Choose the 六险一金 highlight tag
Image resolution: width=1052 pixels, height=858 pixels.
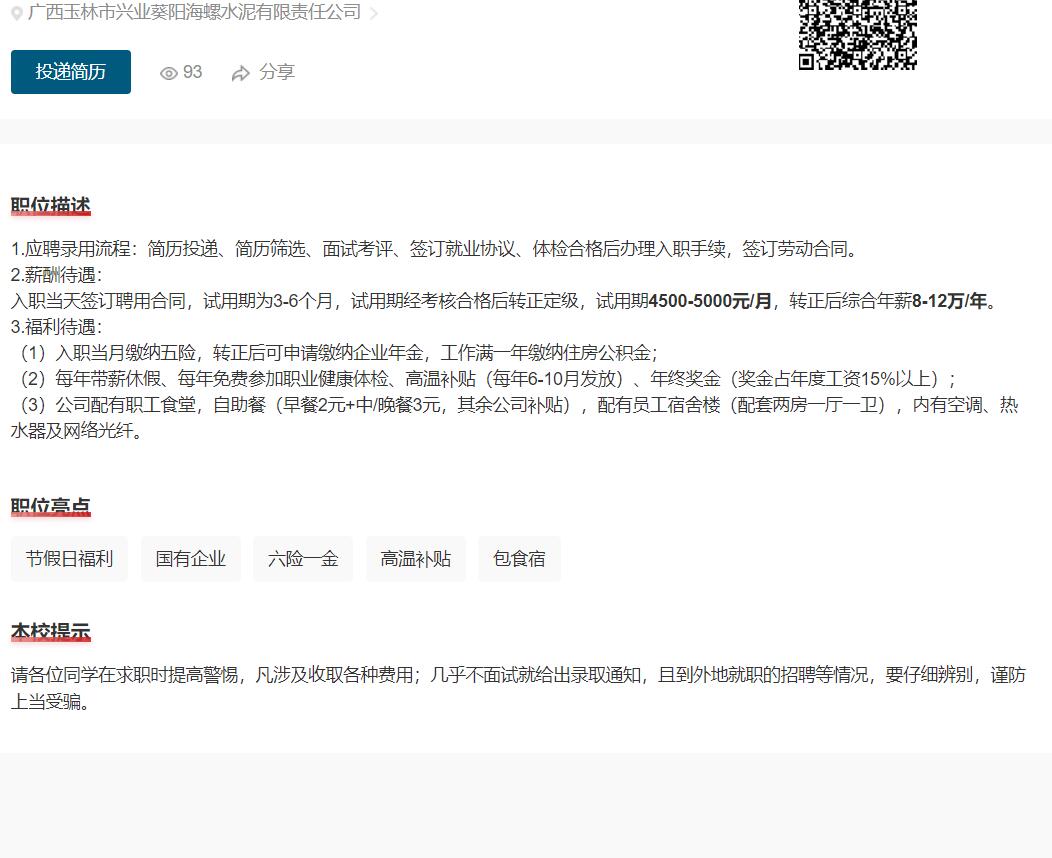[x=303, y=559]
